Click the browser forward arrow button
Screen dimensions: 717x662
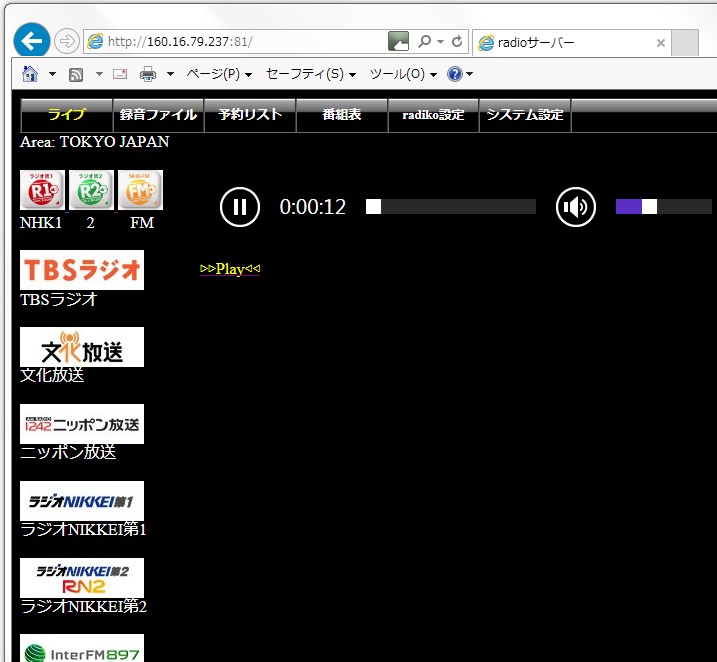67,42
